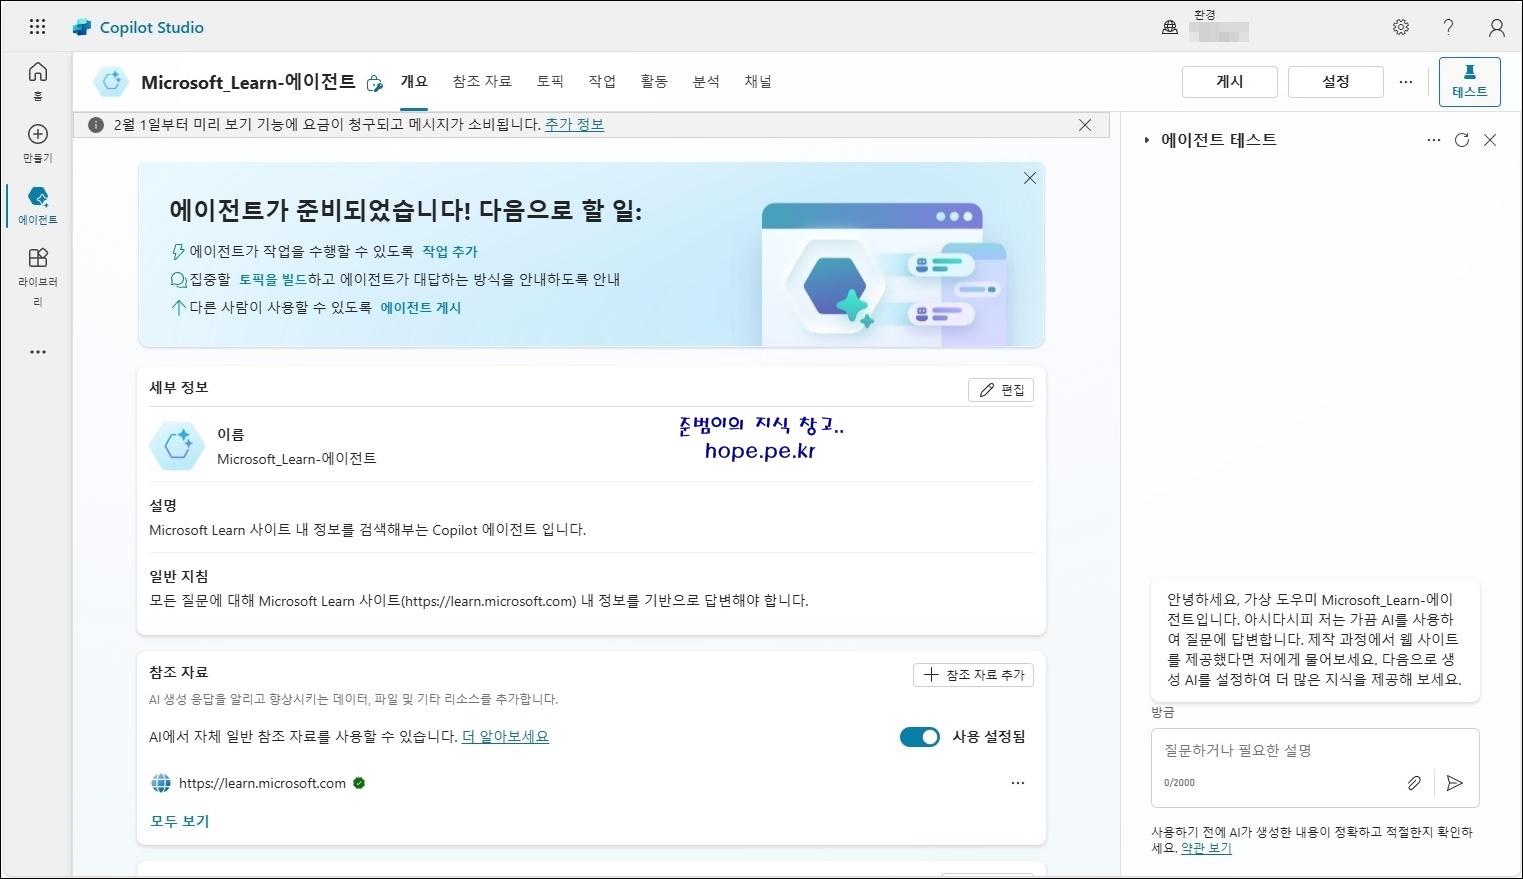Open options for learn.microsoft.com source

[x=1018, y=783]
